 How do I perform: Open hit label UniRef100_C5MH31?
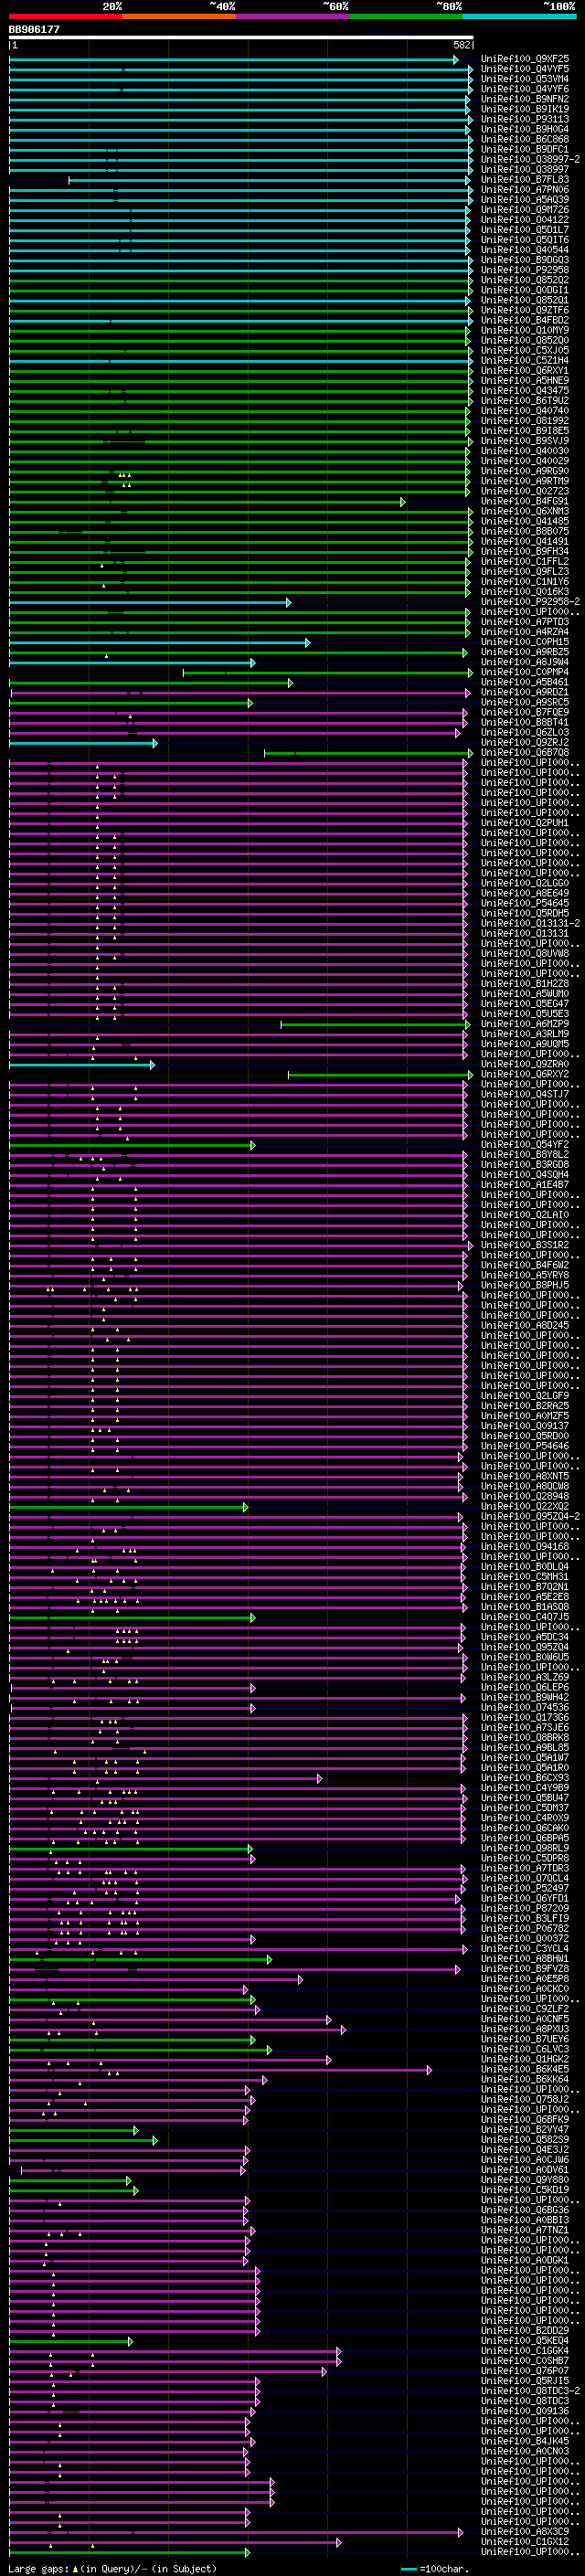[525, 1577]
